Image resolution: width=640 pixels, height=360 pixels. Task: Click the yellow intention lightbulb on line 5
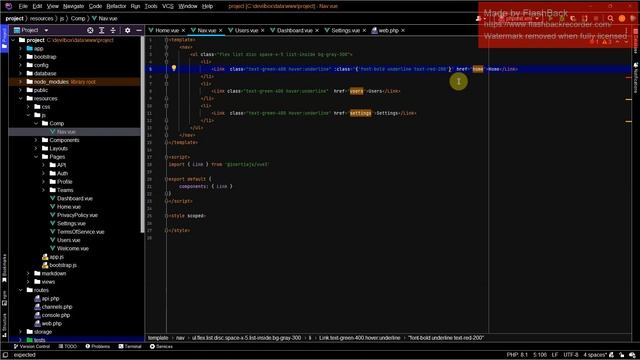[x=174, y=68]
